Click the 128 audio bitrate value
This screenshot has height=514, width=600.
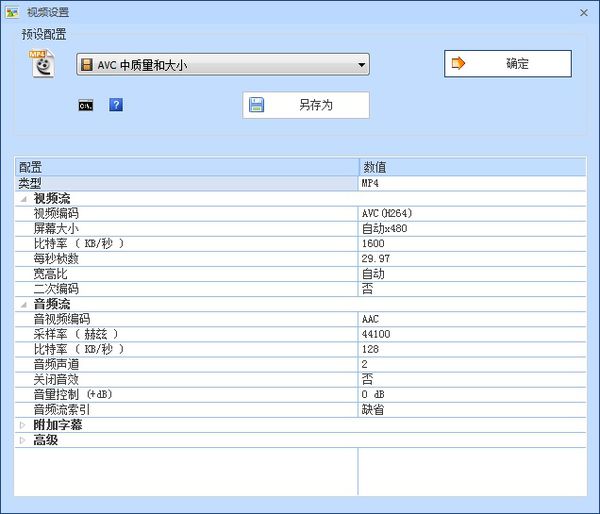(x=370, y=349)
